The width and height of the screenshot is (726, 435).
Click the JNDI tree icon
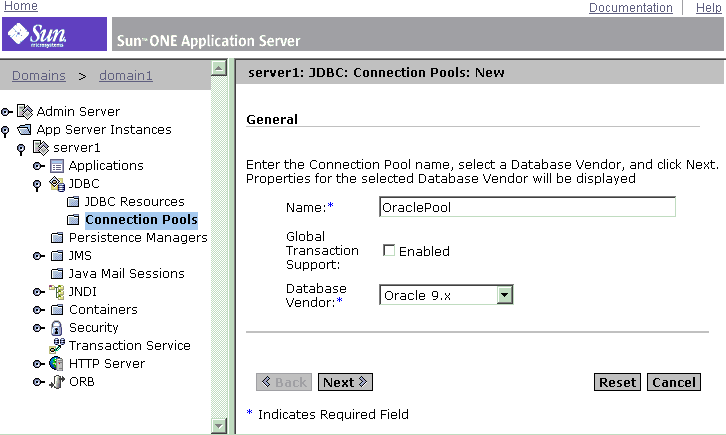(x=56, y=292)
